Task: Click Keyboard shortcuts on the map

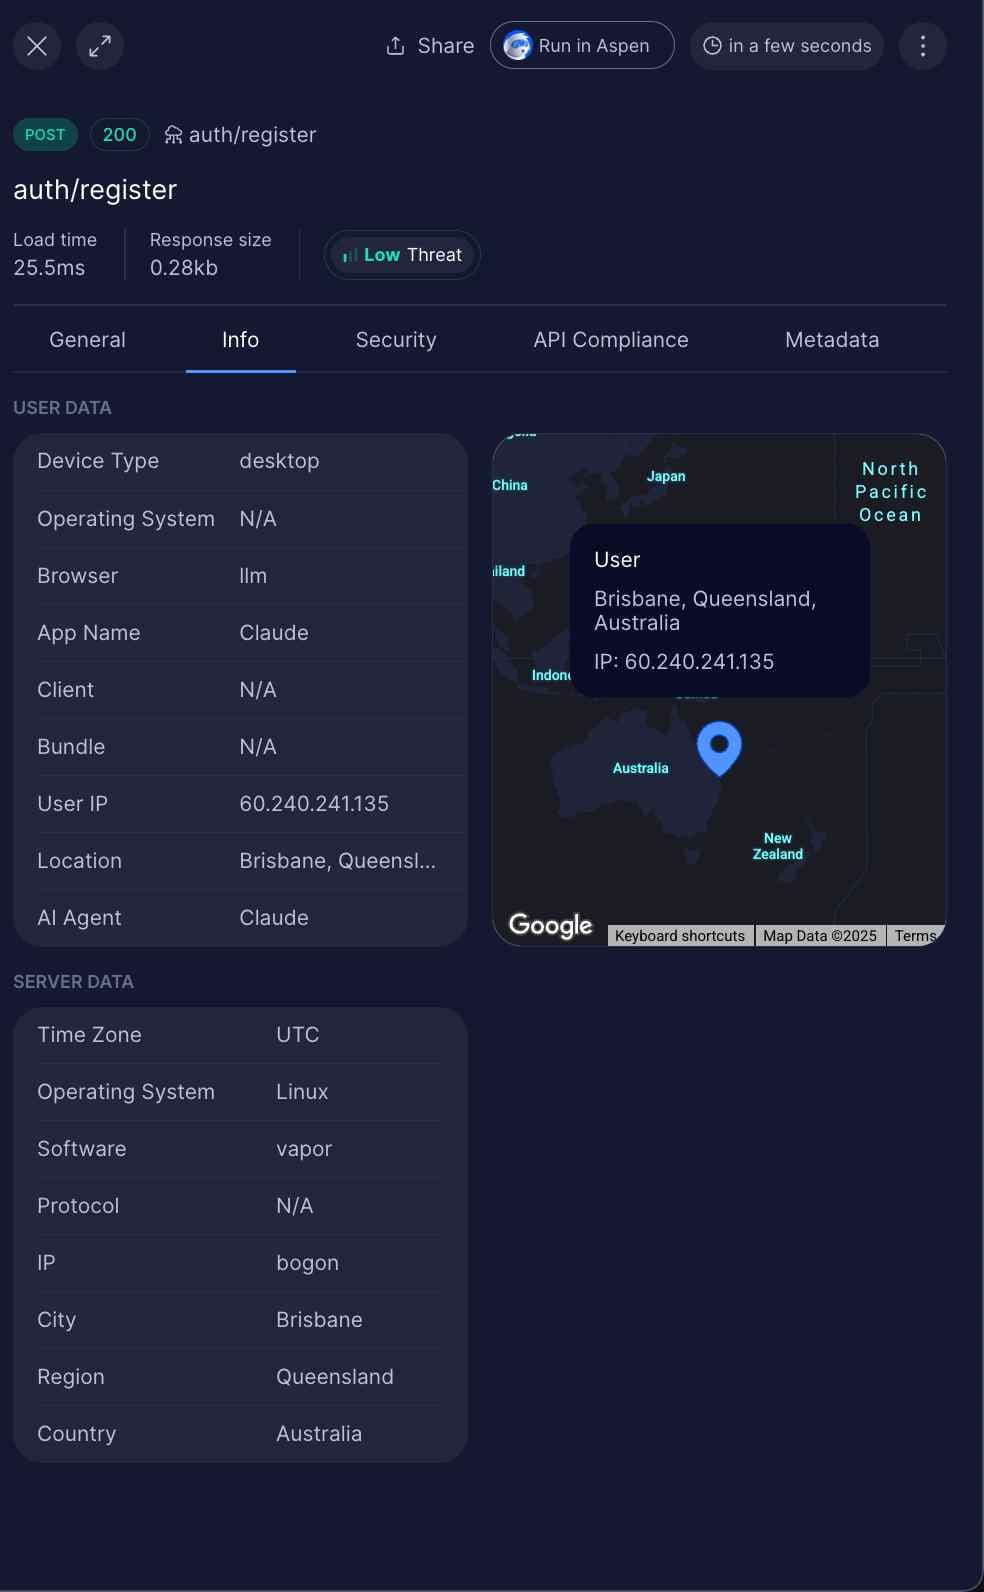Action: [680, 936]
